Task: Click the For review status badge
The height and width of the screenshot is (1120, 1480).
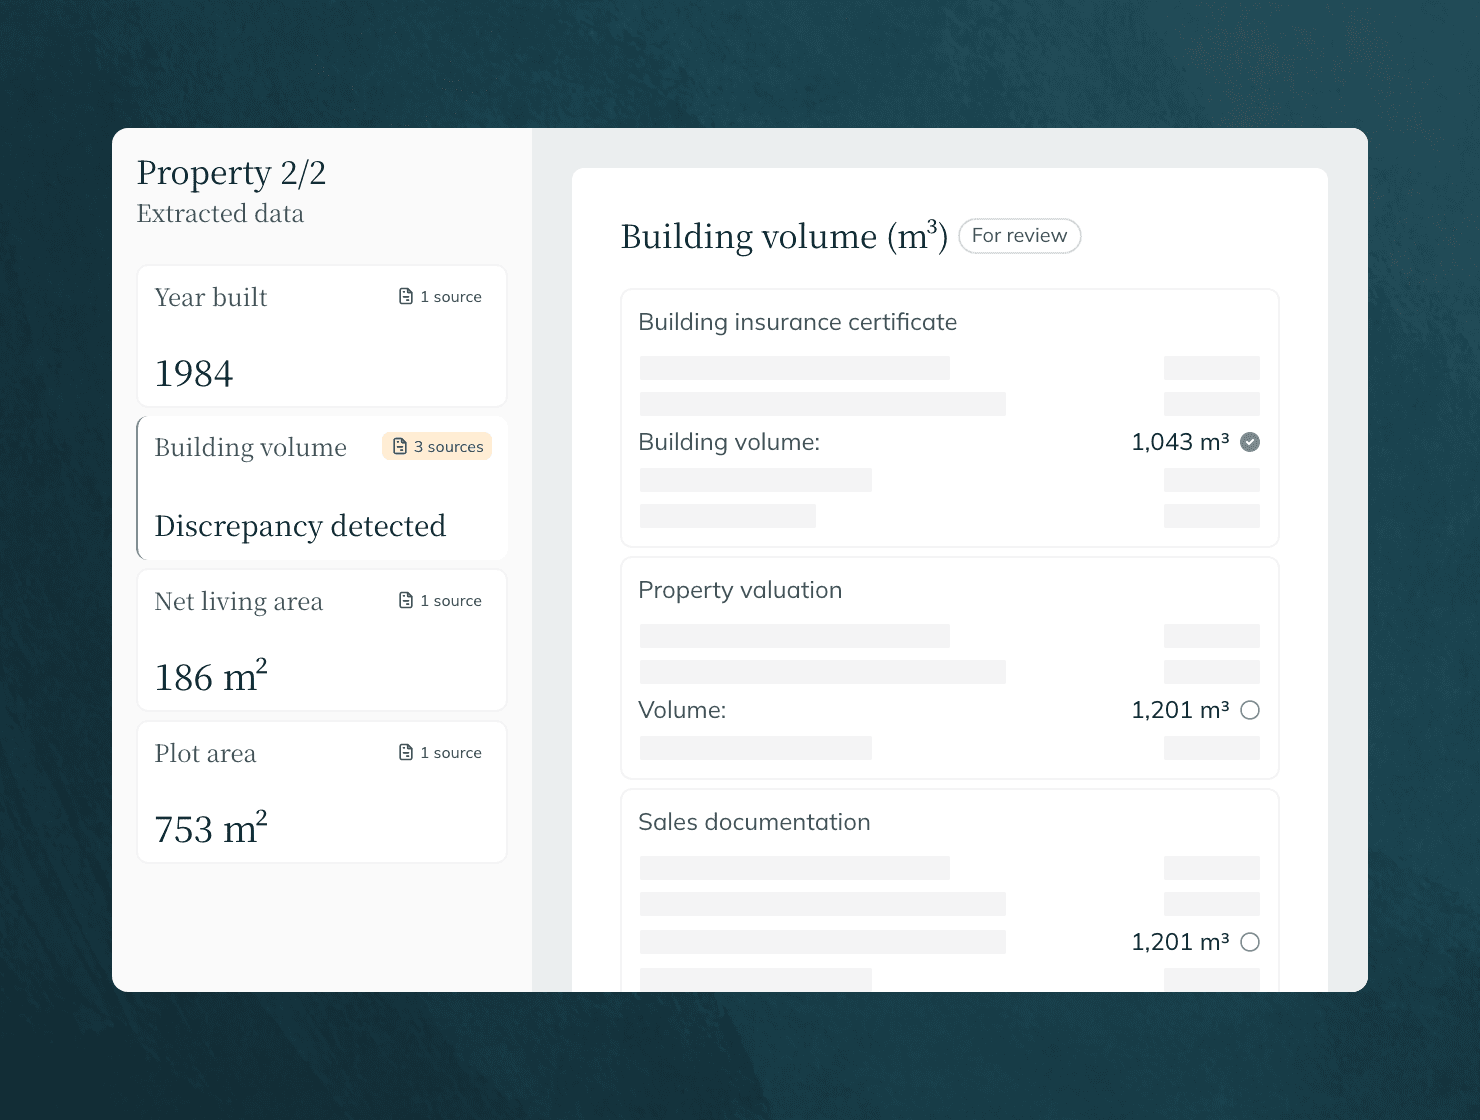Action: [x=1020, y=236]
